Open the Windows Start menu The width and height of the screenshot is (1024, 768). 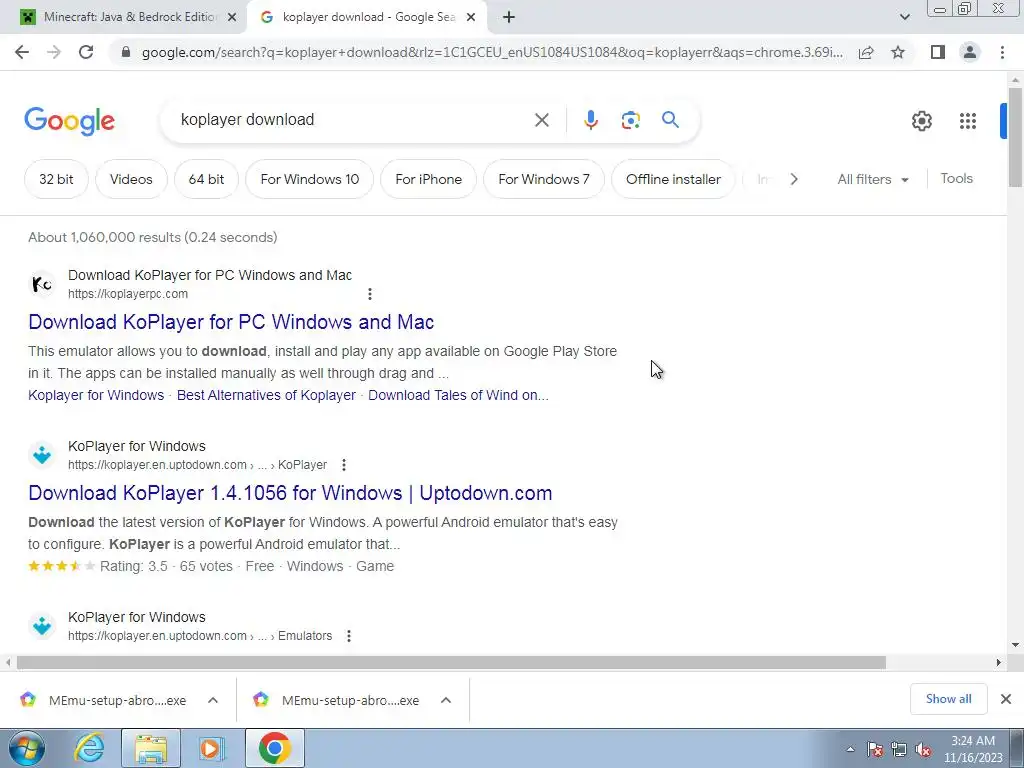26,748
